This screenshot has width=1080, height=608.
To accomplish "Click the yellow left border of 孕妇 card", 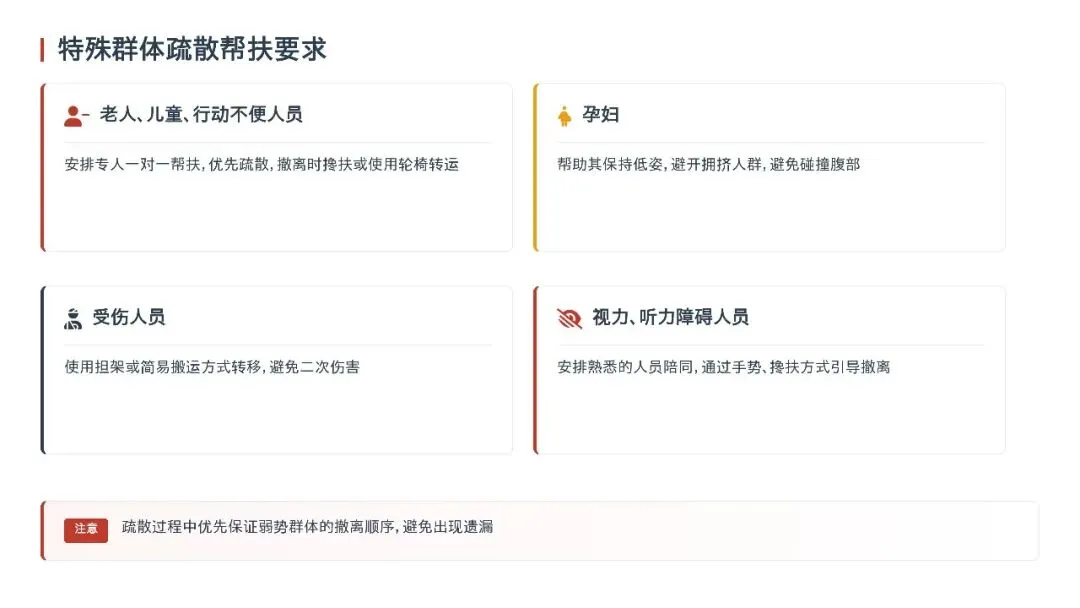I will click(535, 167).
